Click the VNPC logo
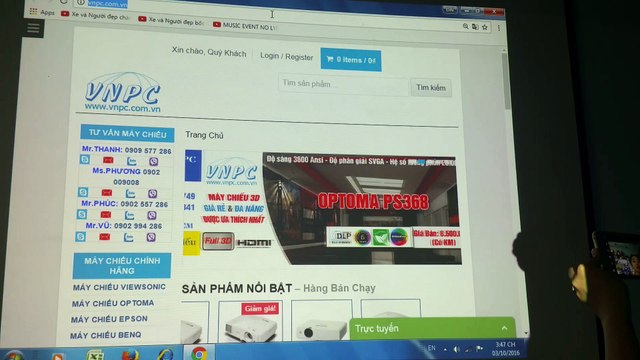Viewport: 640px width, 360px height. (122, 93)
